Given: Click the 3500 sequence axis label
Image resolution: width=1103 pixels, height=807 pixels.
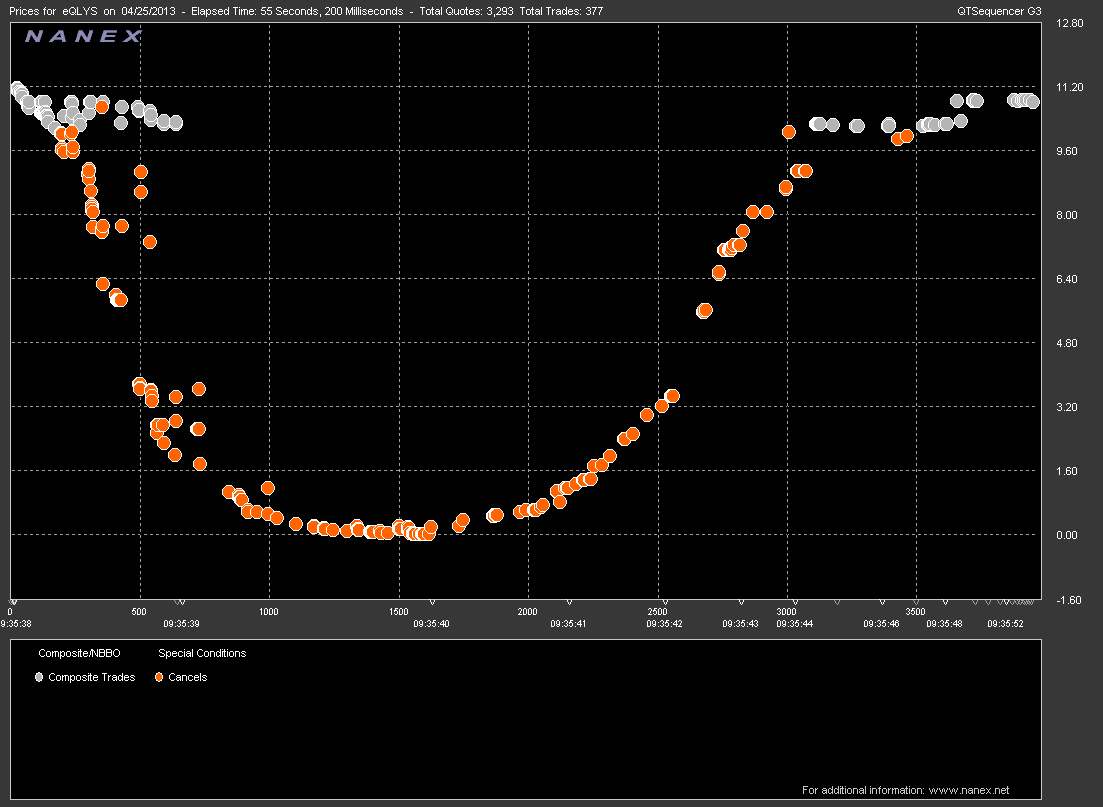Looking at the screenshot, I should 915,611.
